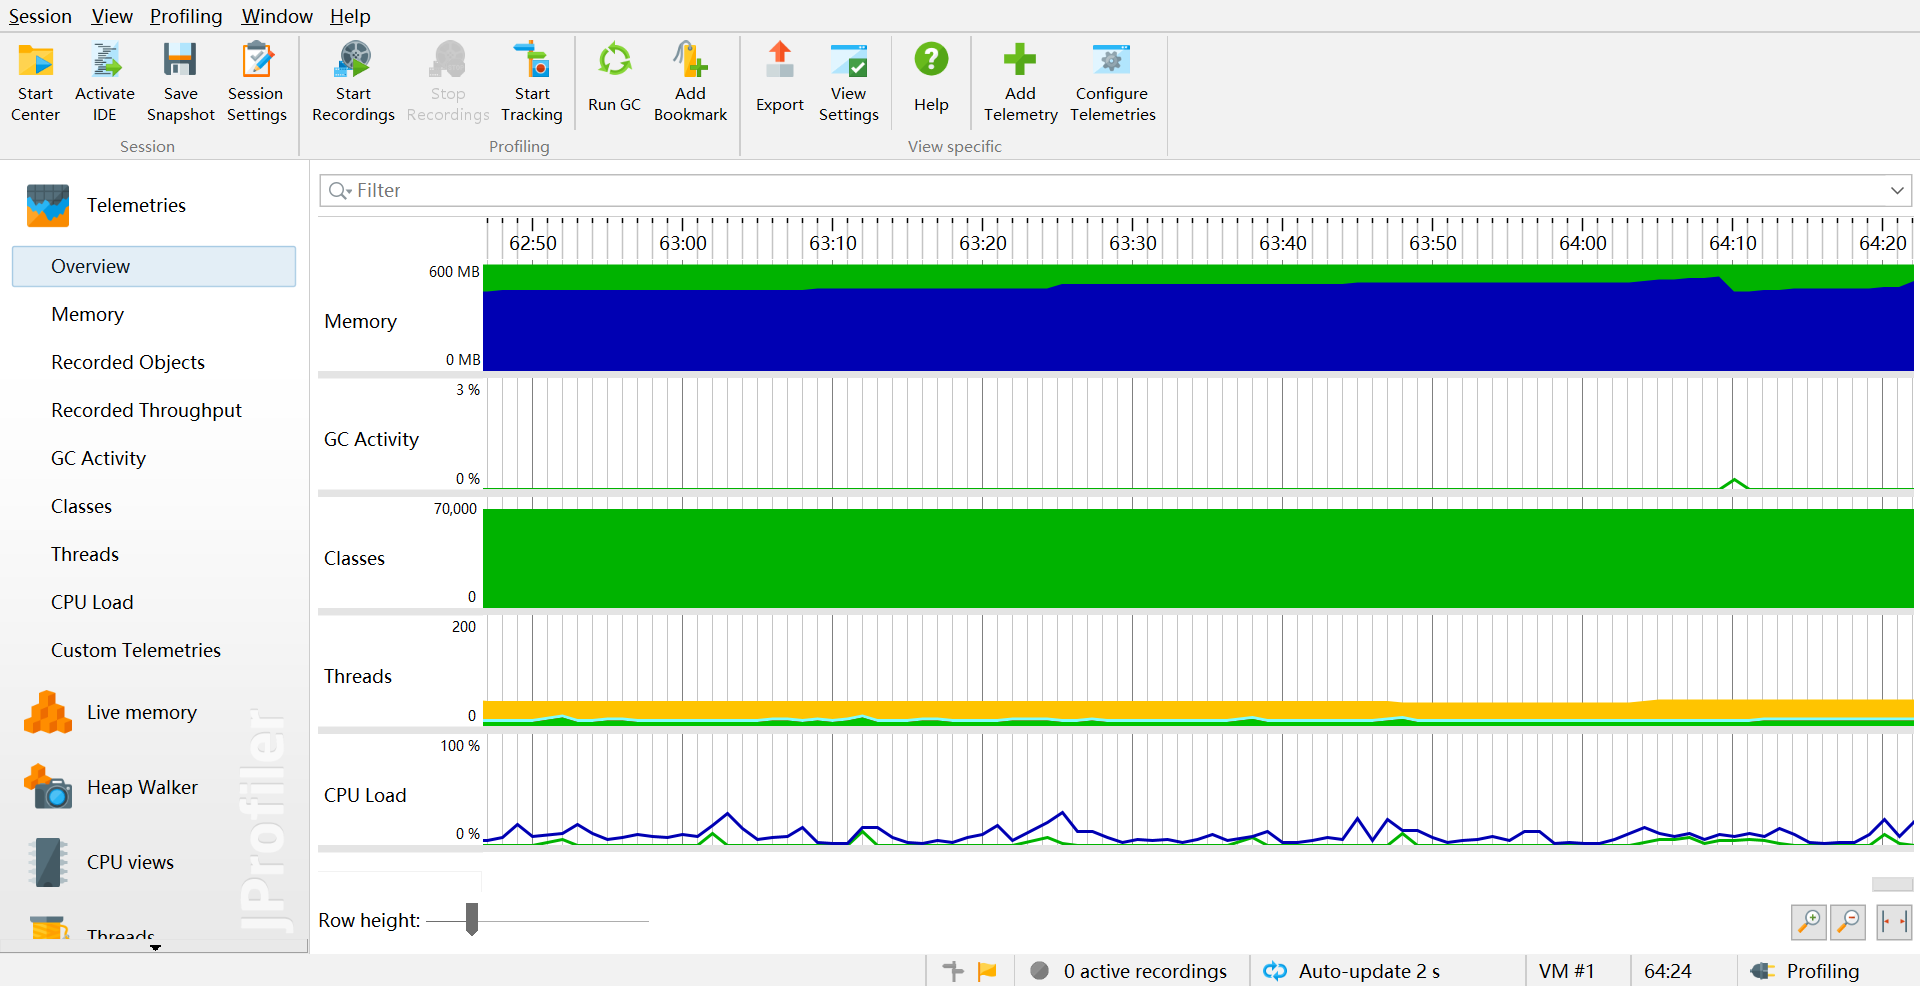The height and width of the screenshot is (986, 1920).
Task: Open the Session menu
Action: pyautogui.click(x=40, y=16)
